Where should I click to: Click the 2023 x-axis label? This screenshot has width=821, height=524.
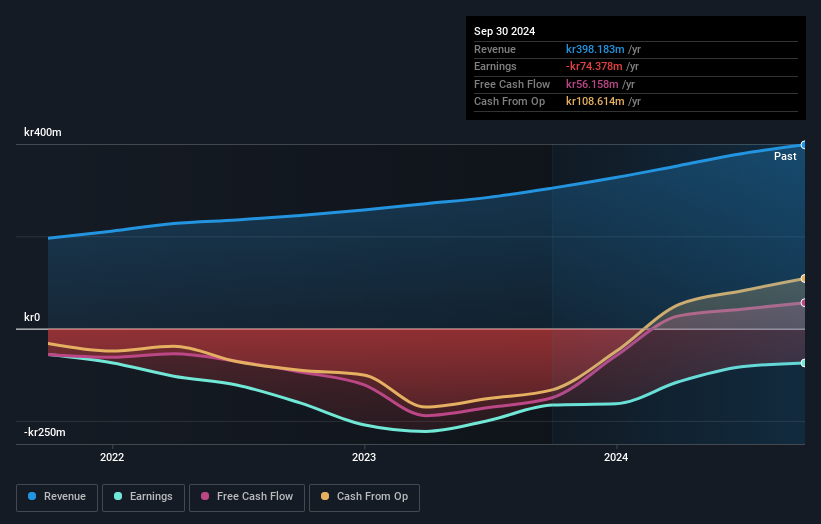pyautogui.click(x=364, y=457)
